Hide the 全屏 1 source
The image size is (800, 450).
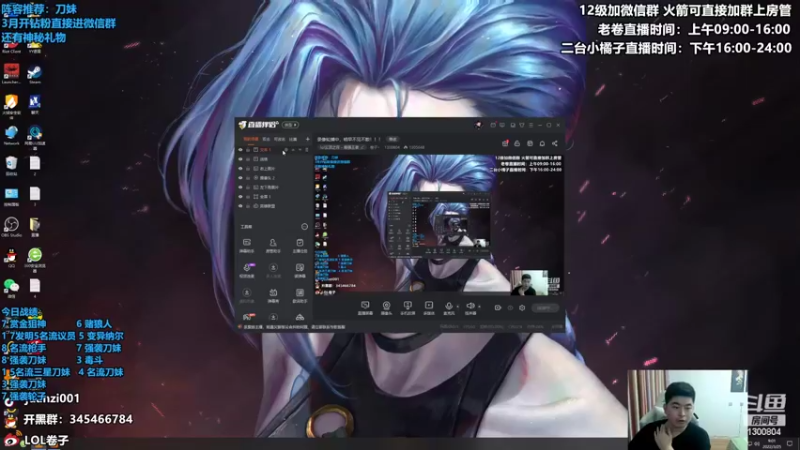click(241, 196)
